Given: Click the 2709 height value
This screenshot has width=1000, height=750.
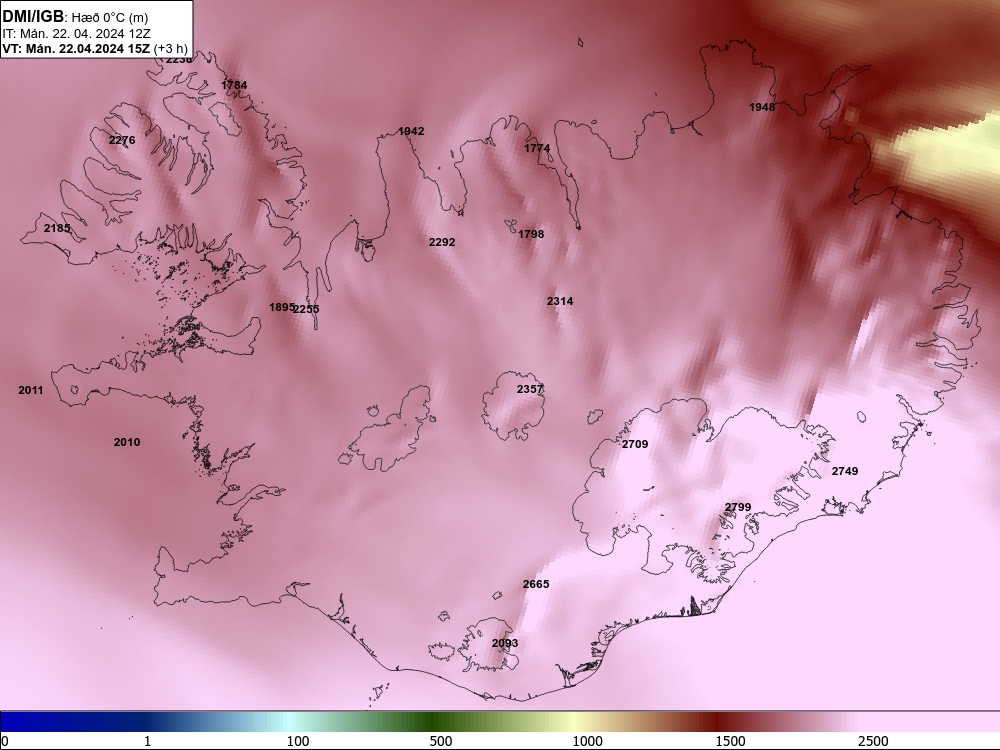Looking at the screenshot, I should click(x=635, y=445).
